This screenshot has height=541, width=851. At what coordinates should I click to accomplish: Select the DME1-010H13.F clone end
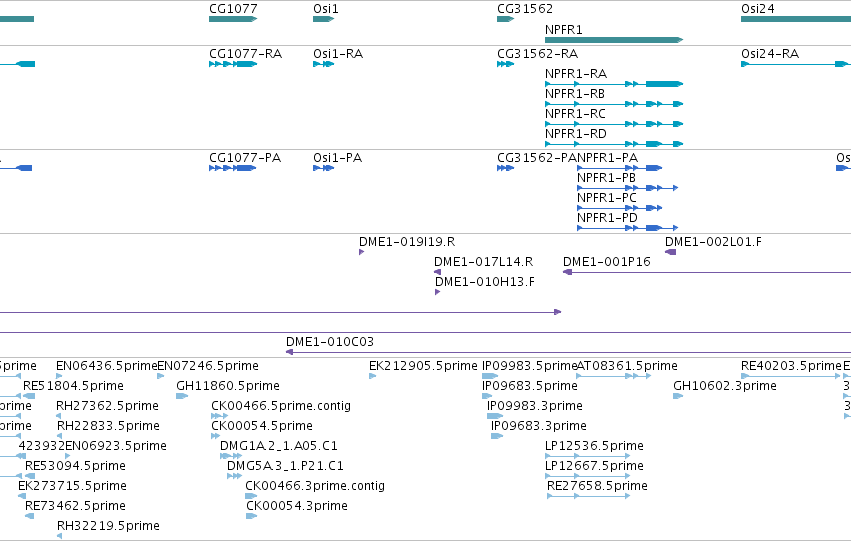437,292
